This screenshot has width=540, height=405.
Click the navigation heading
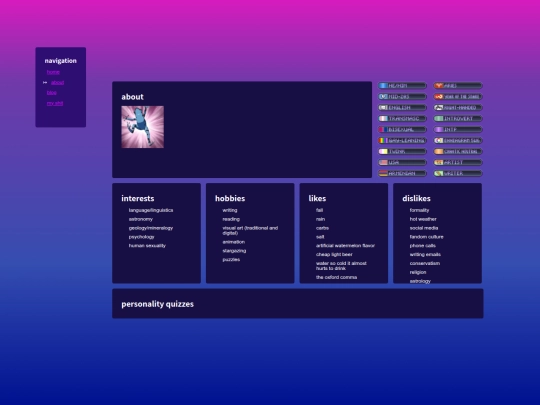(x=61, y=61)
